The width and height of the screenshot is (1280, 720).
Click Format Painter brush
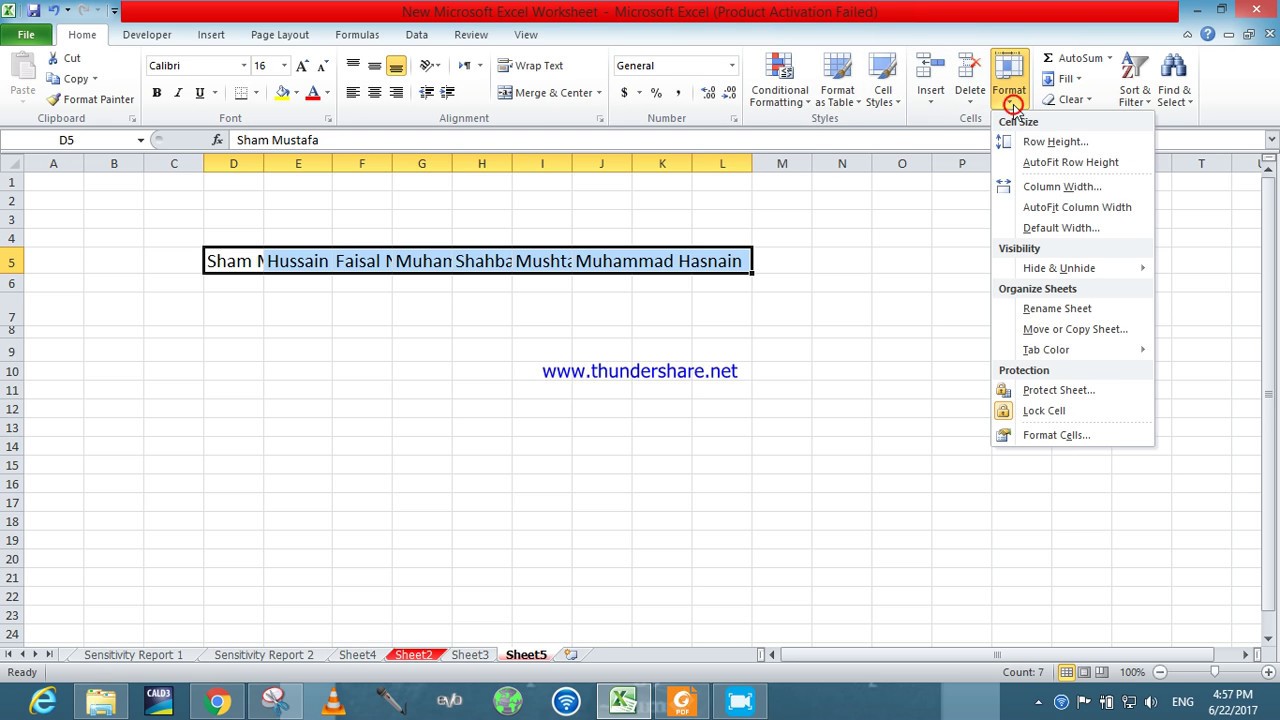pyautogui.click(x=53, y=99)
